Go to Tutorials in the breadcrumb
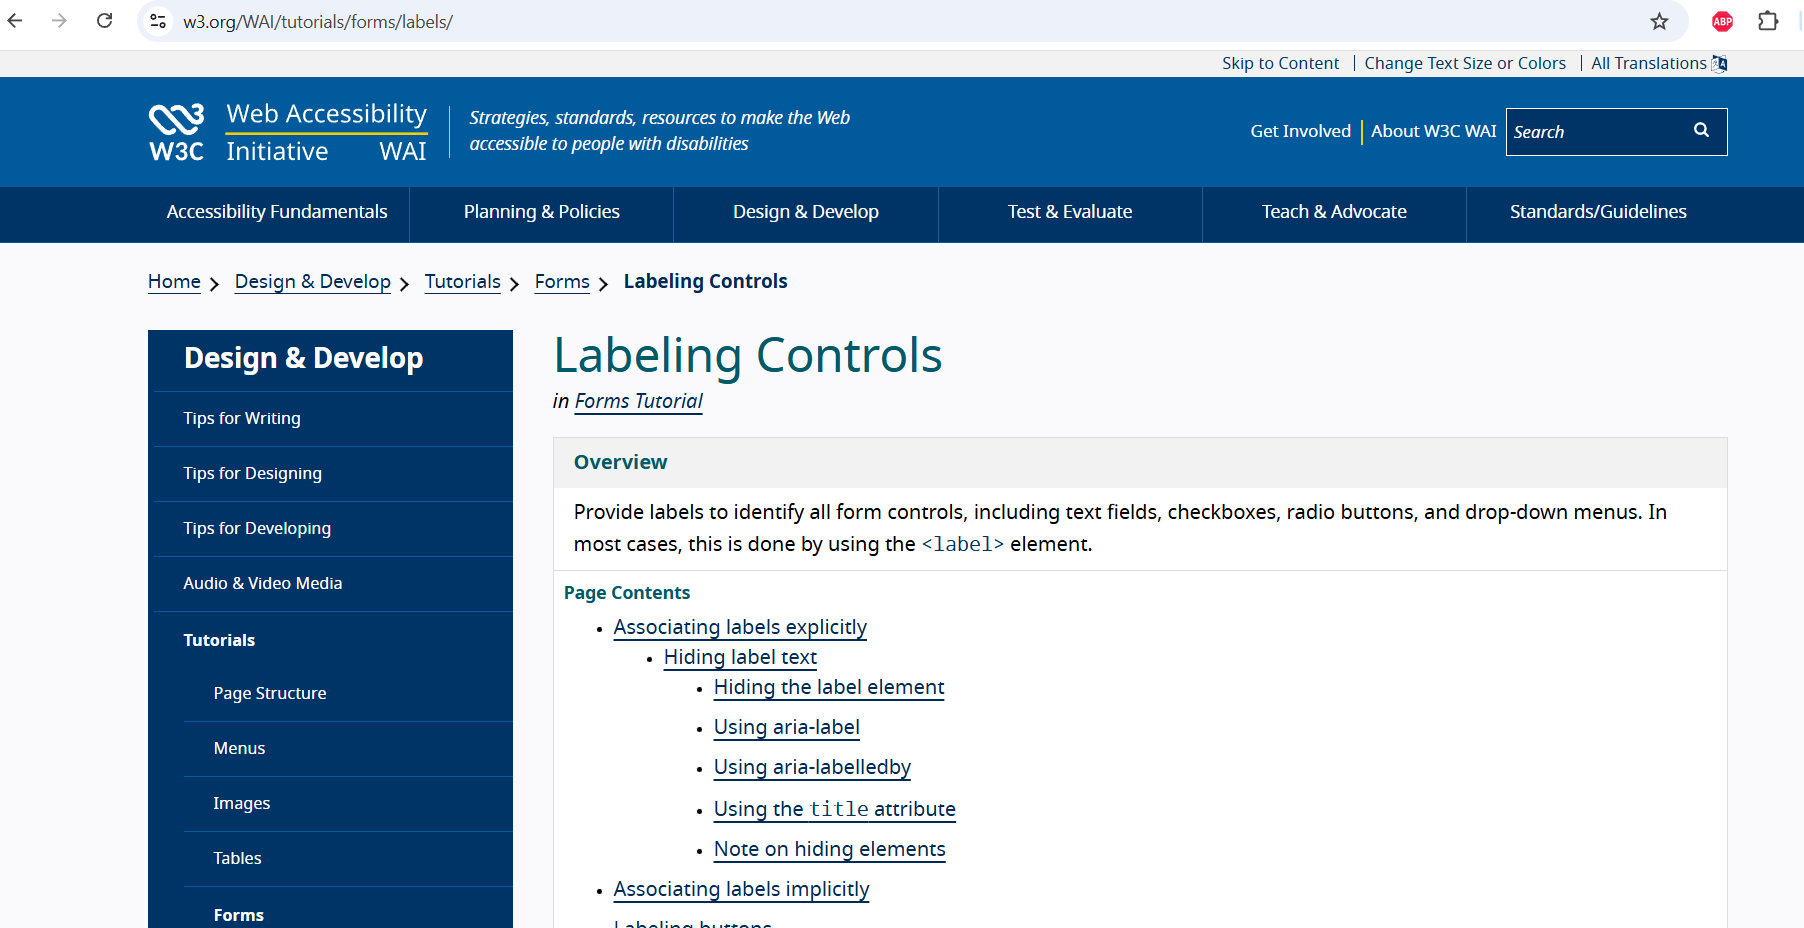The width and height of the screenshot is (1804, 928). 462,282
